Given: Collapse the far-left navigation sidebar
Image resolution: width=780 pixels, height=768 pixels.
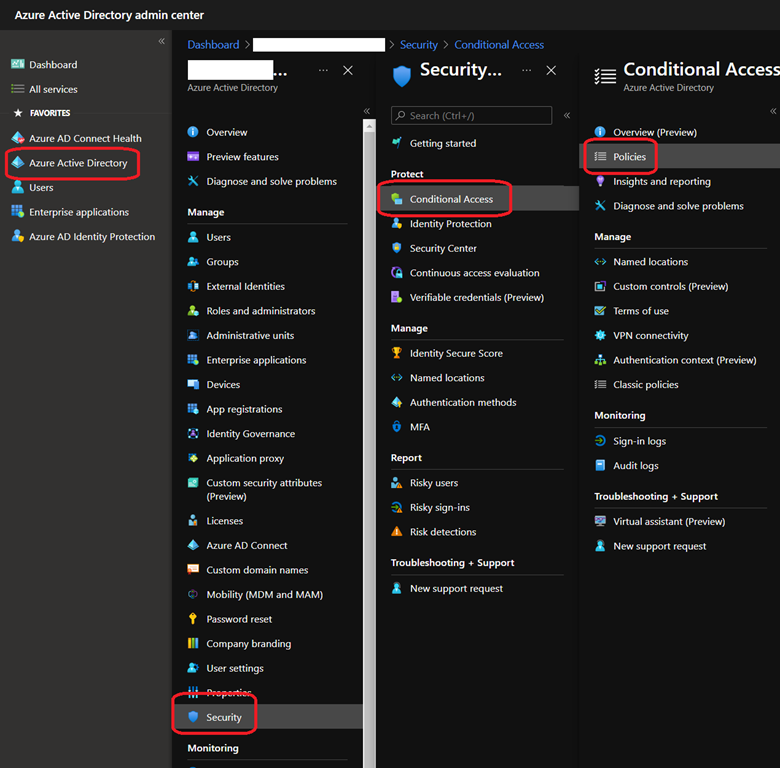Looking at the screenshot, I should [162, 41].
